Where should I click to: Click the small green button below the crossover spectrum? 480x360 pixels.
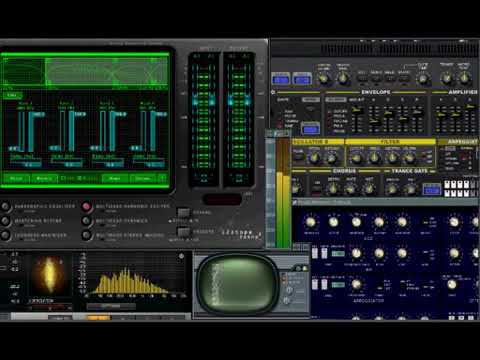pyautogui.click(x=12, y=96)
